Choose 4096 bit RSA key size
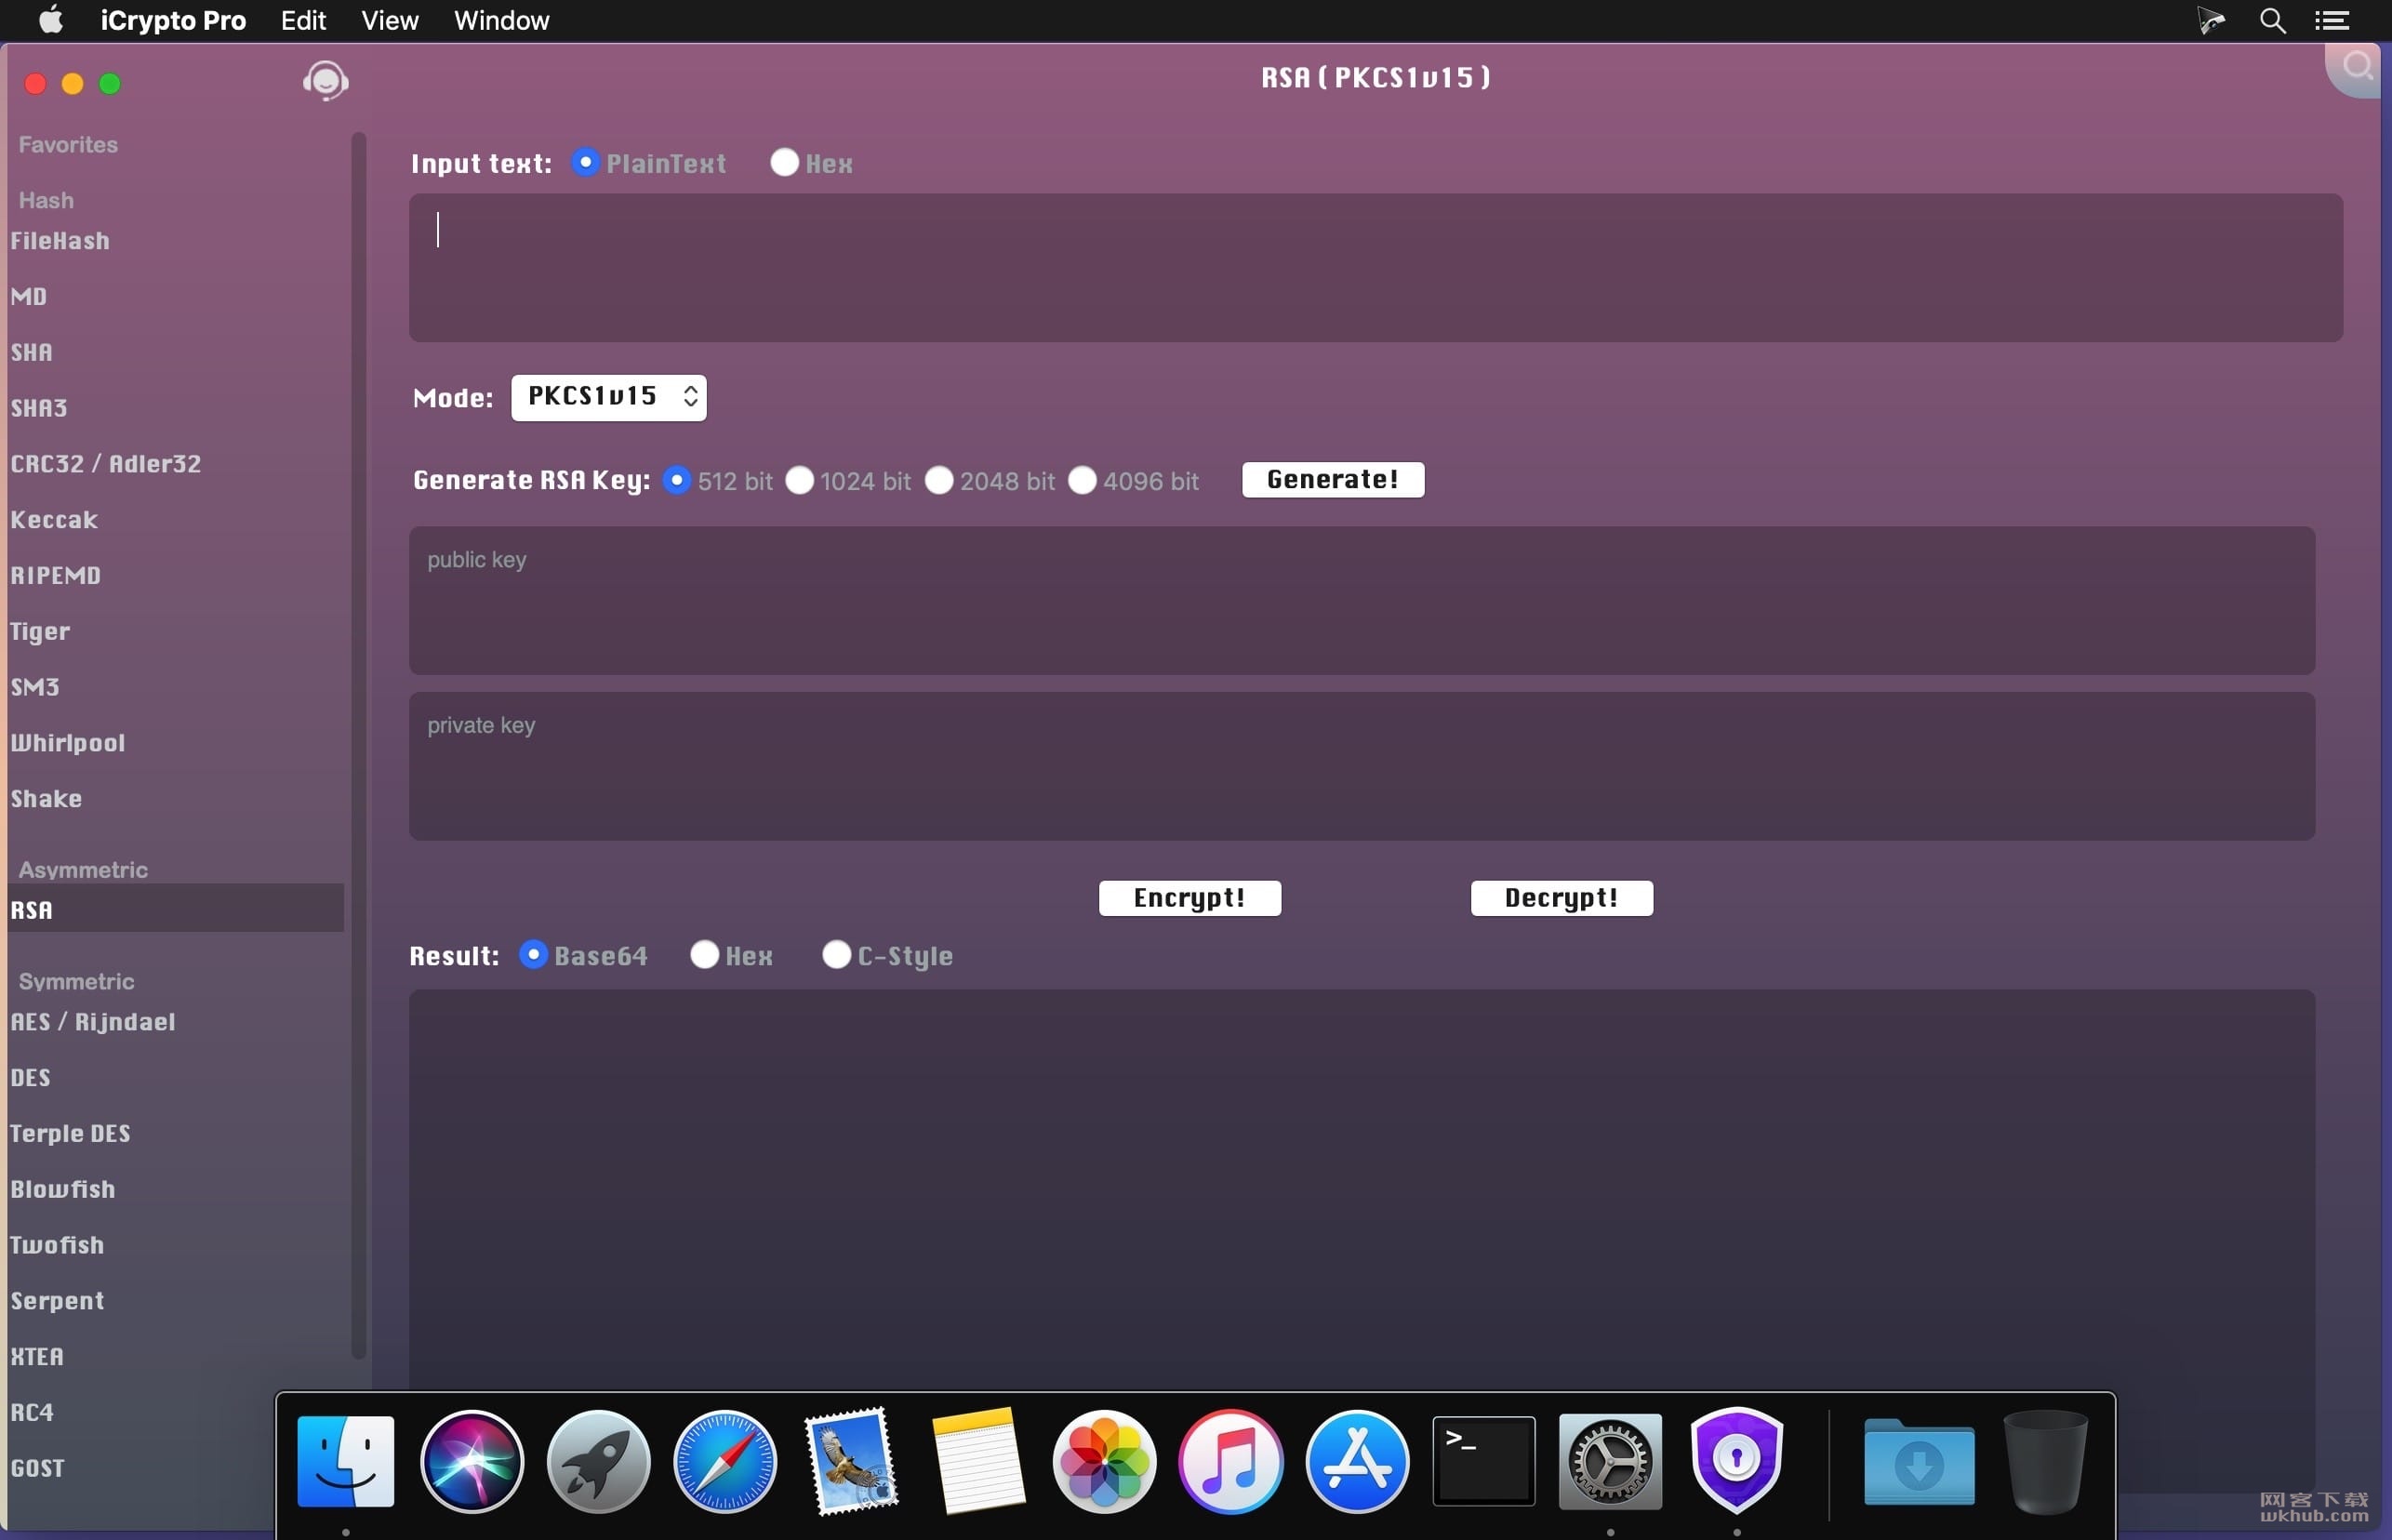The width and height of the screenshot is (2392, 1540). (x=1082, y=480)
